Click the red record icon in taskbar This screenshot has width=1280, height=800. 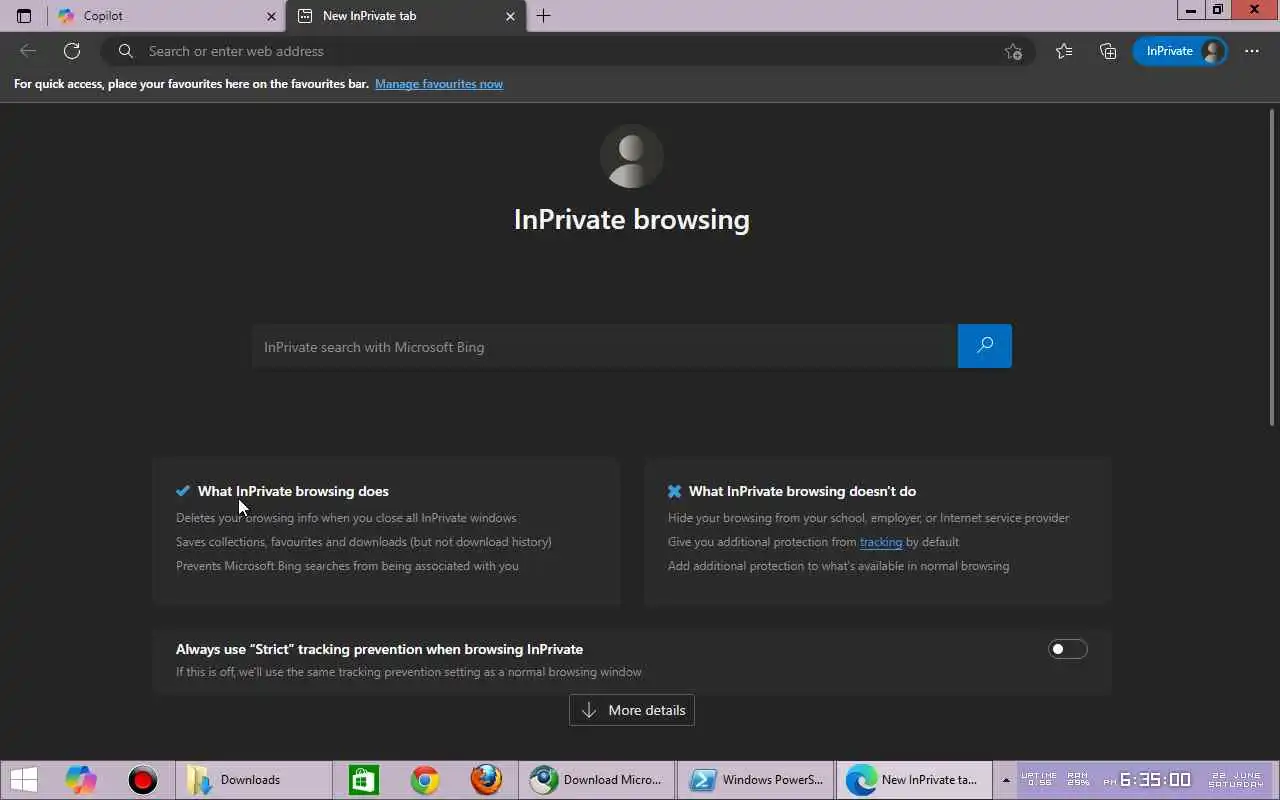tap(143, 780)
